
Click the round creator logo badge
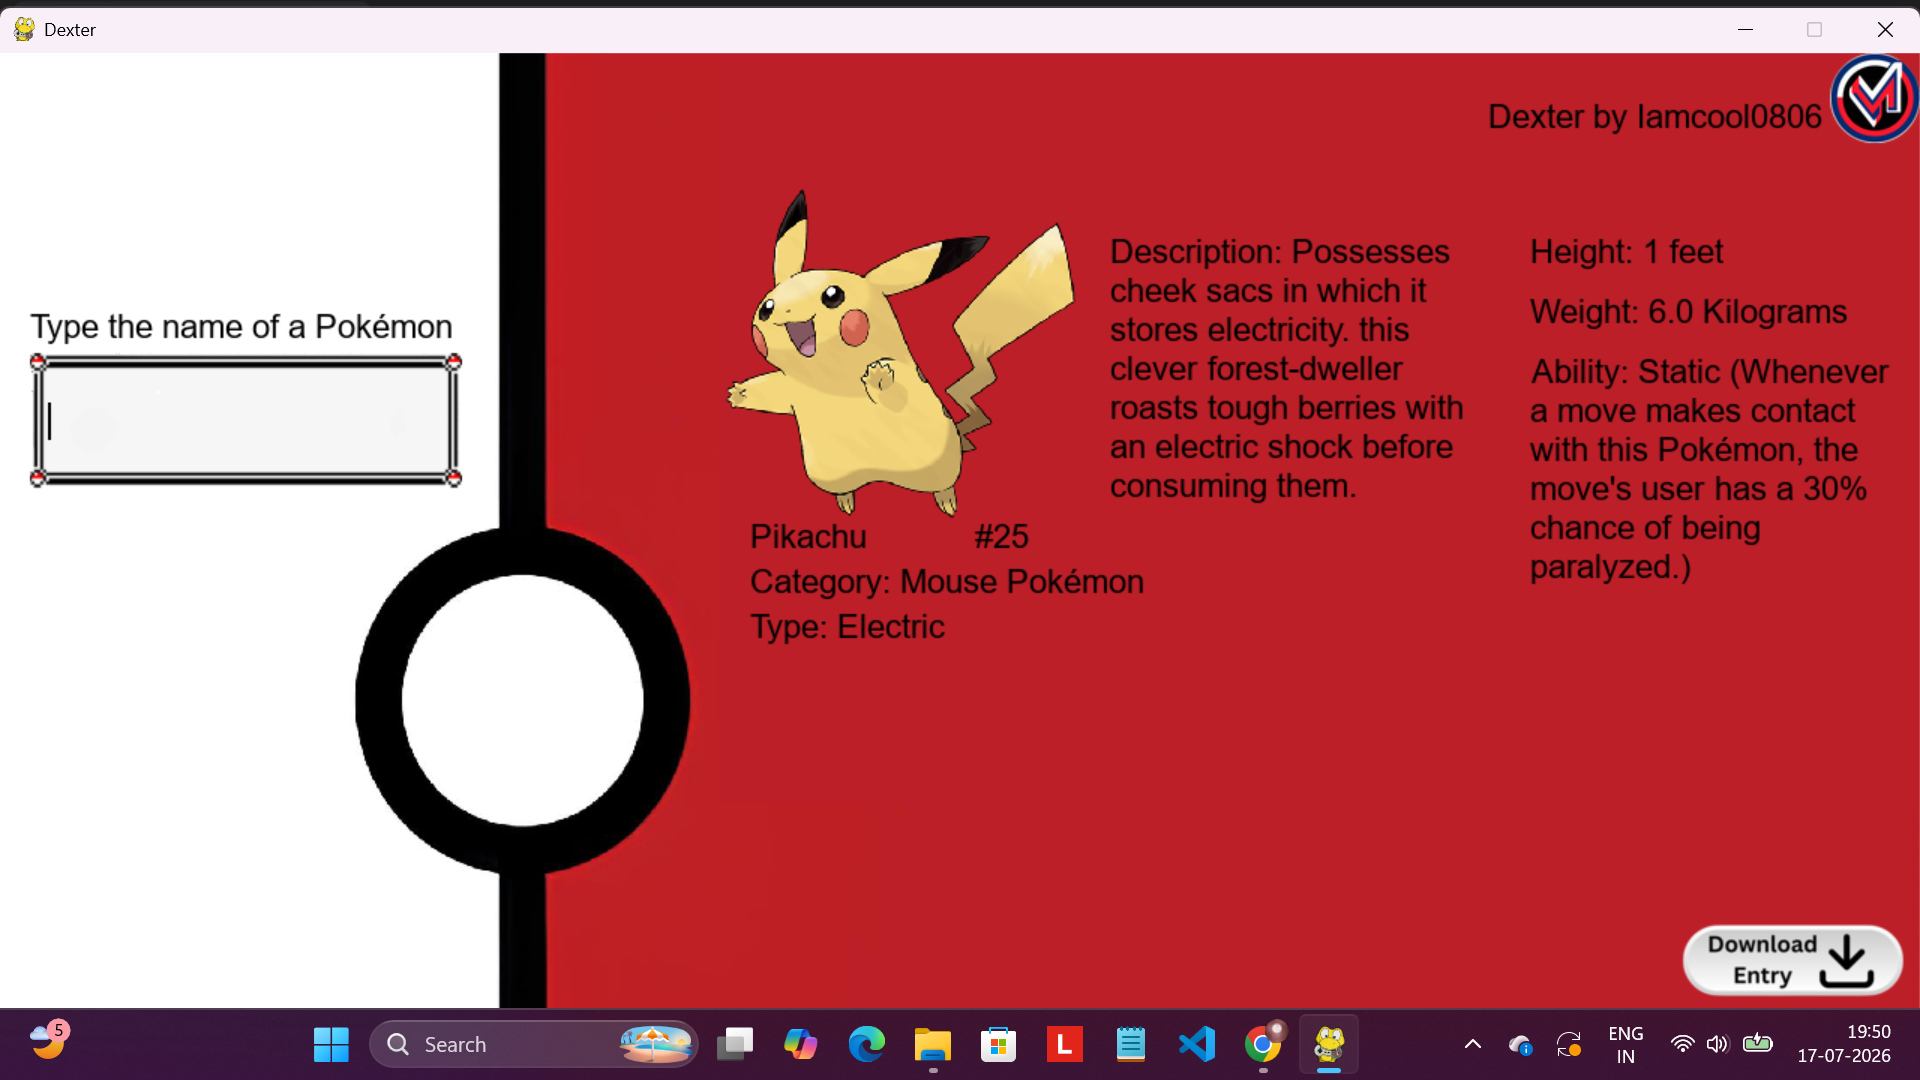pyautogui.click(x=1874, y=98)
